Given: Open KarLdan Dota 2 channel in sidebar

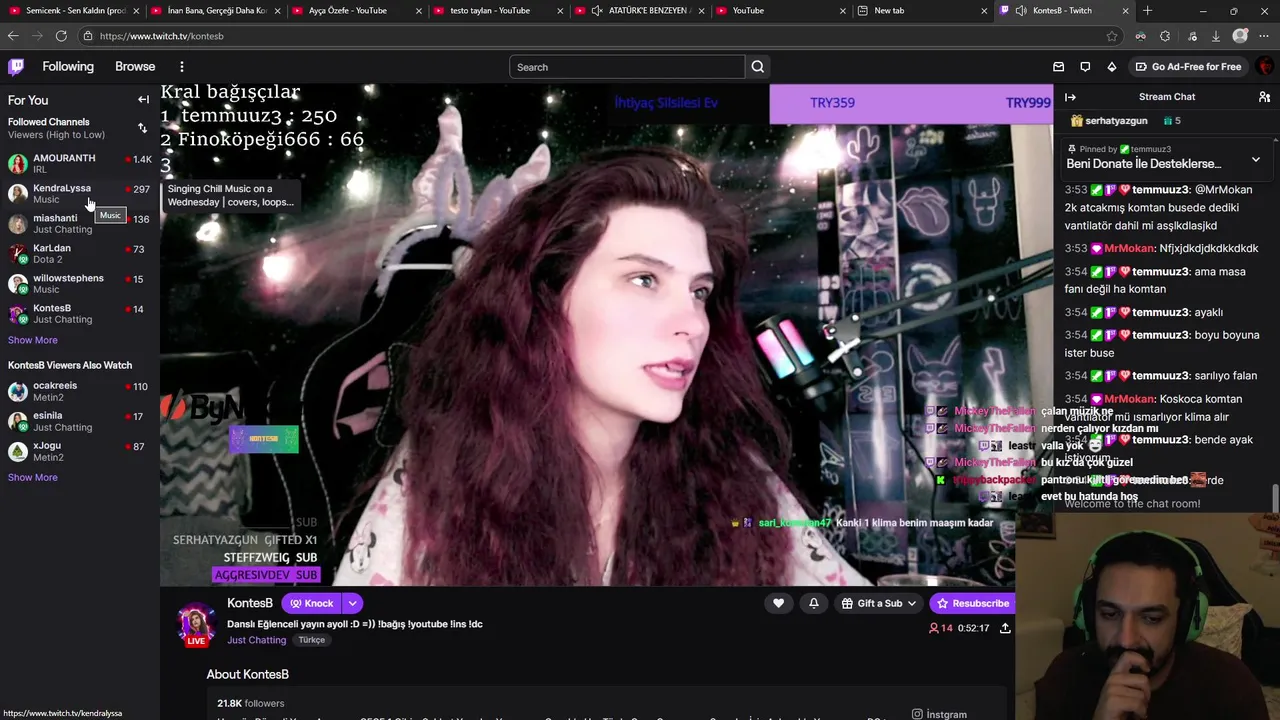Looking at the screenshot, I should coord(80,253).
